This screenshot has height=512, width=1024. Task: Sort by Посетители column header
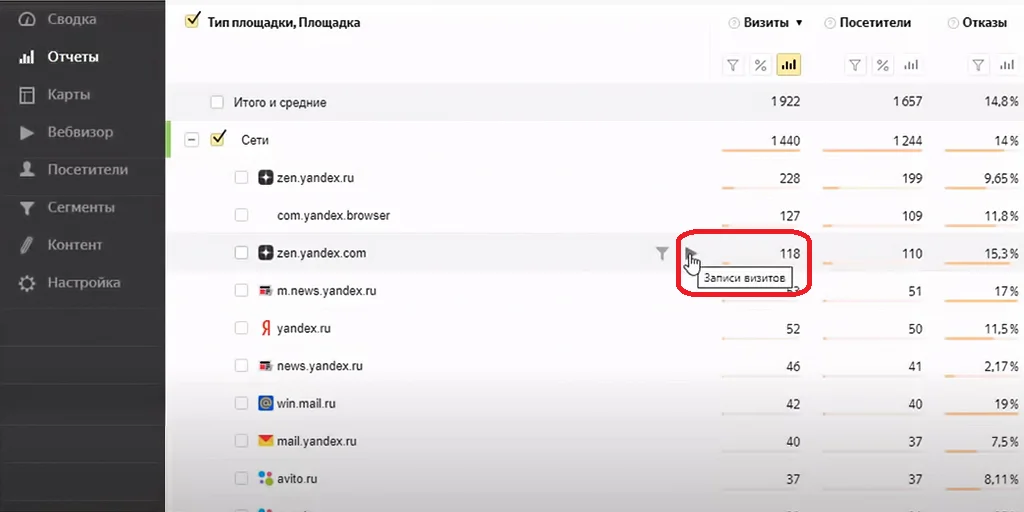pos(875,23)
